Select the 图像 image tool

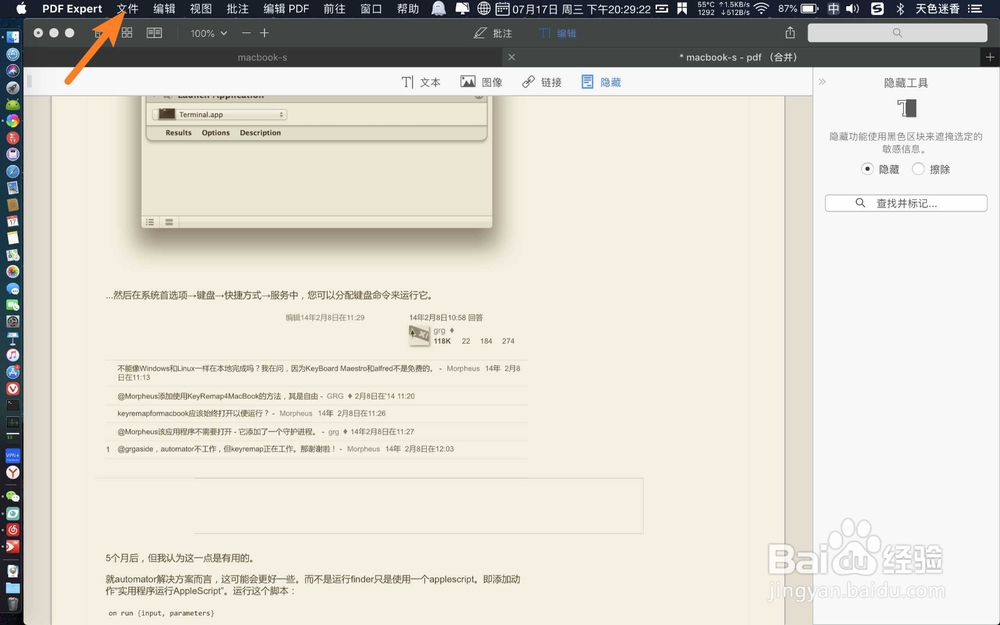pos(482,82)
